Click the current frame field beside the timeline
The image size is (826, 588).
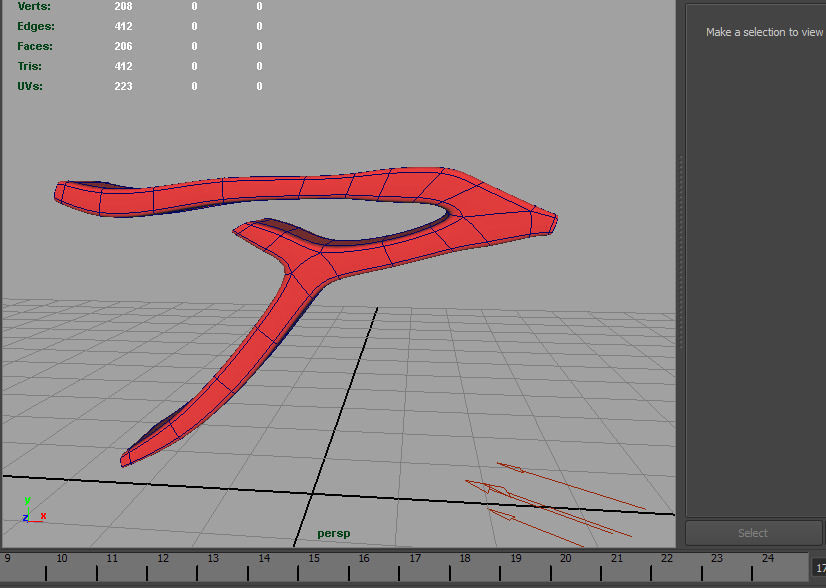coord(819,568)
